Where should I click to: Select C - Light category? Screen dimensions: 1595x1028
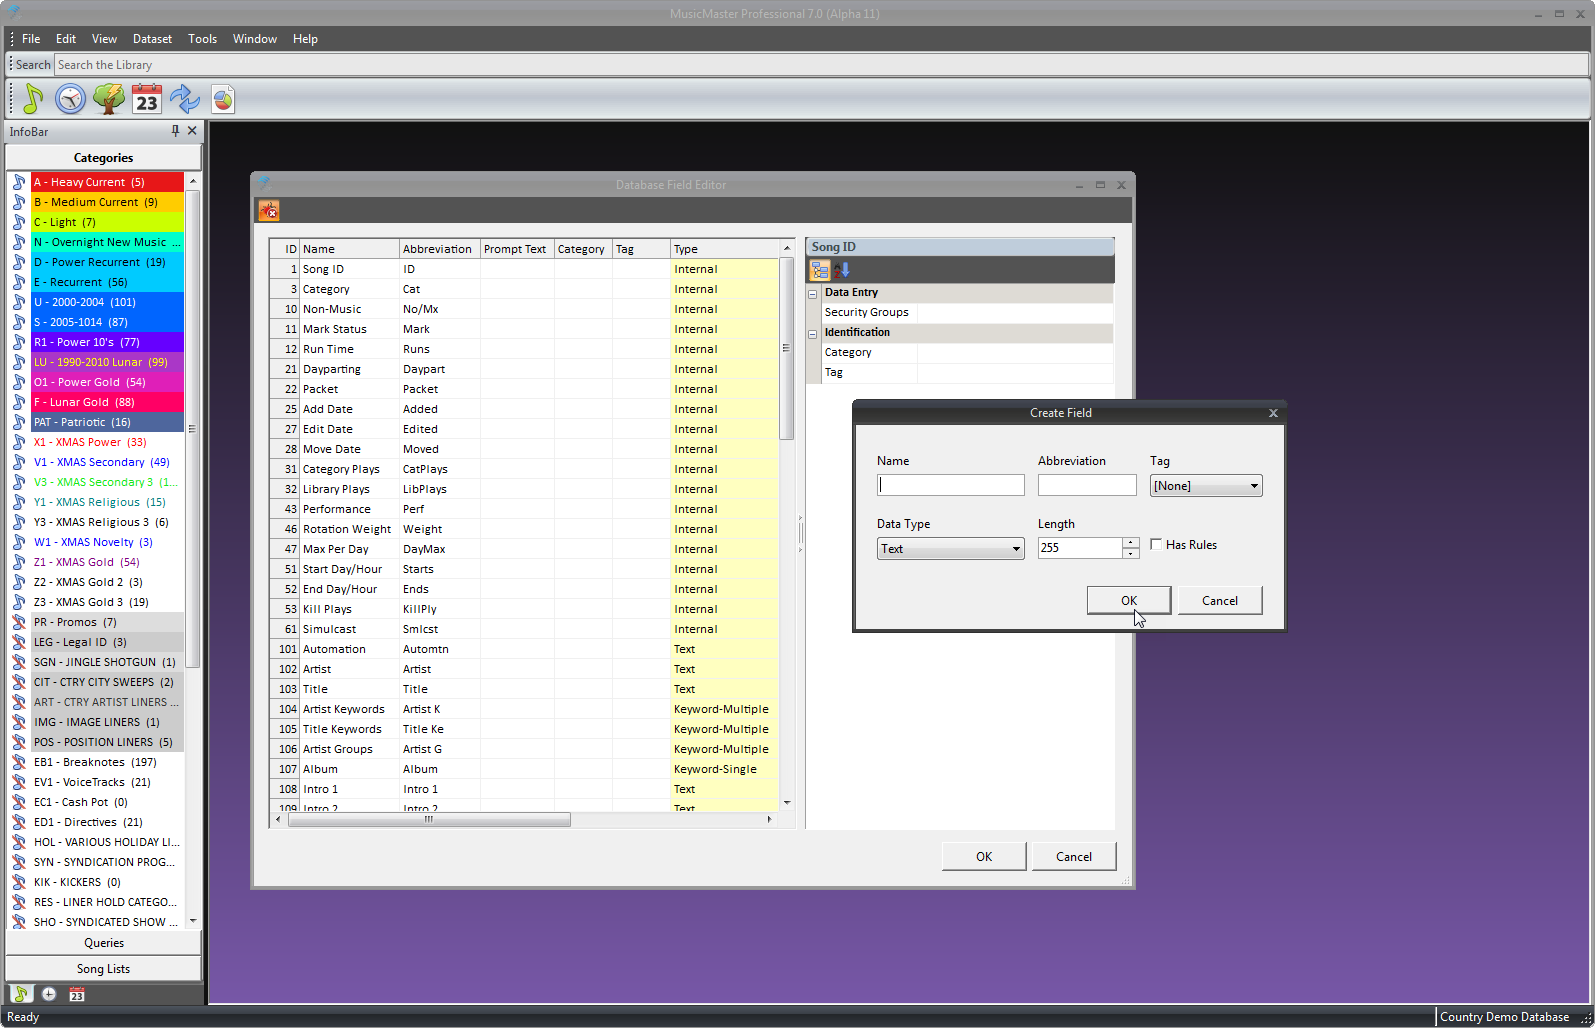[107, 222]
